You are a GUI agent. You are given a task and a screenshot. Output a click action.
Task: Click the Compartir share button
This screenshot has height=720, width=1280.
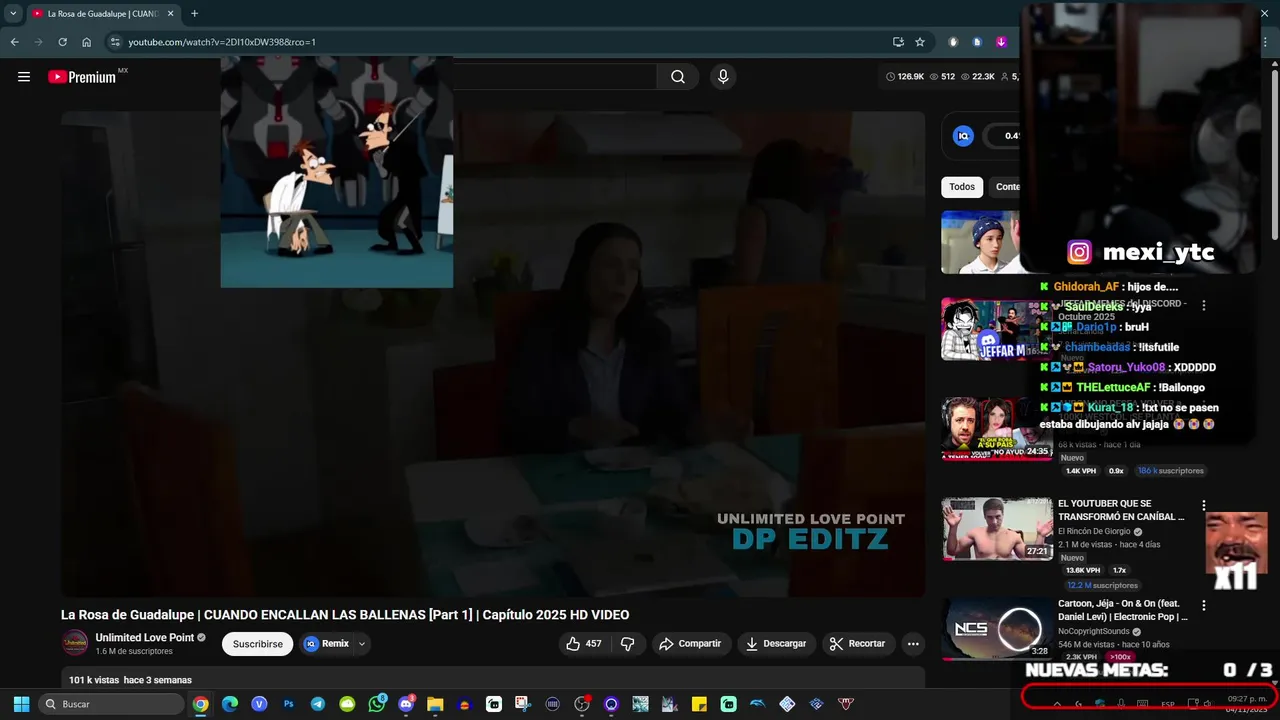pos(690,644)
